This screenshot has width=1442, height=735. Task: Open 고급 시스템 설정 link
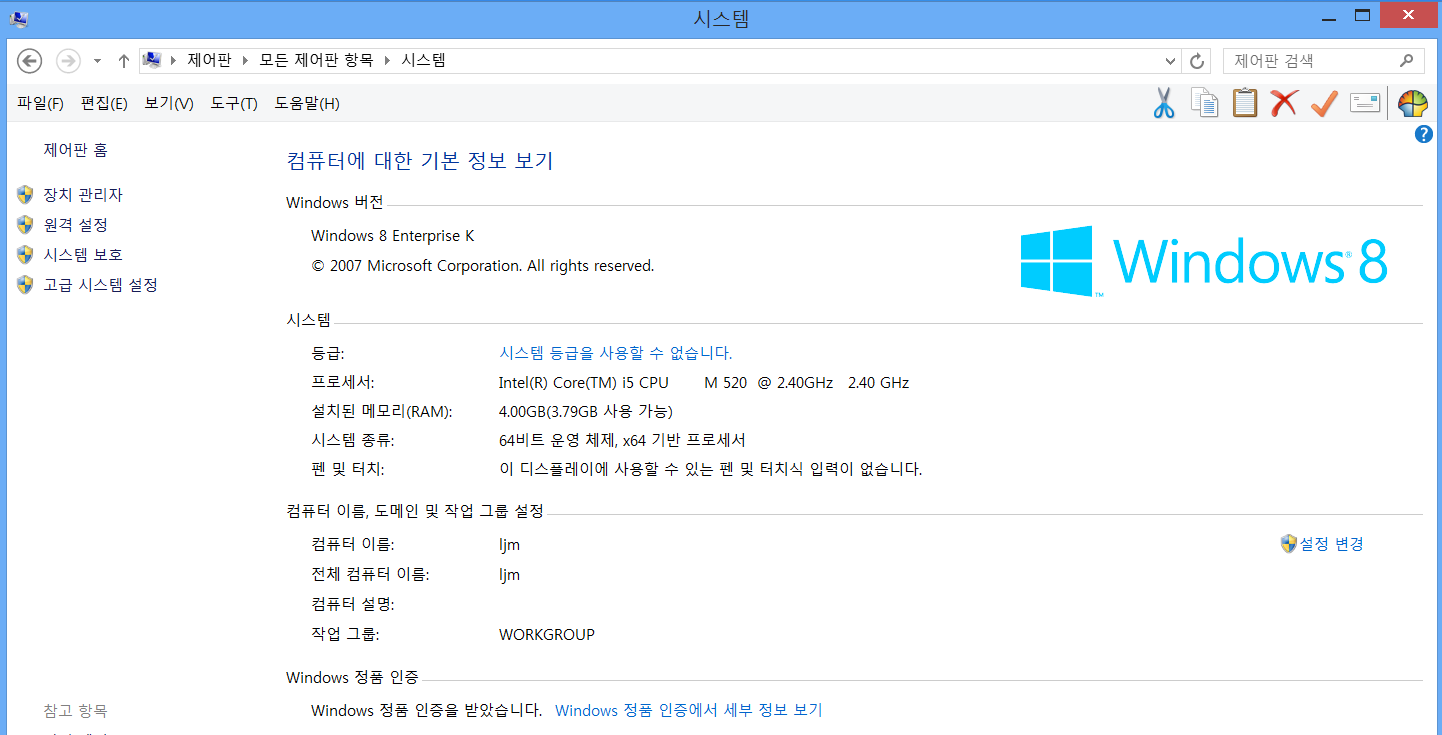(x=101, y=285)
